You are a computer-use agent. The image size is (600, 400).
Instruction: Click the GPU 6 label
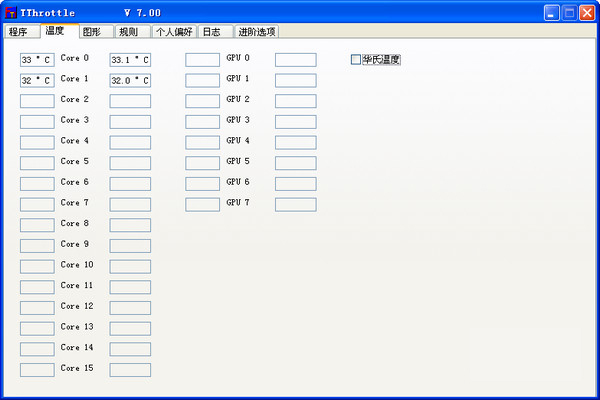coord(238,182)
